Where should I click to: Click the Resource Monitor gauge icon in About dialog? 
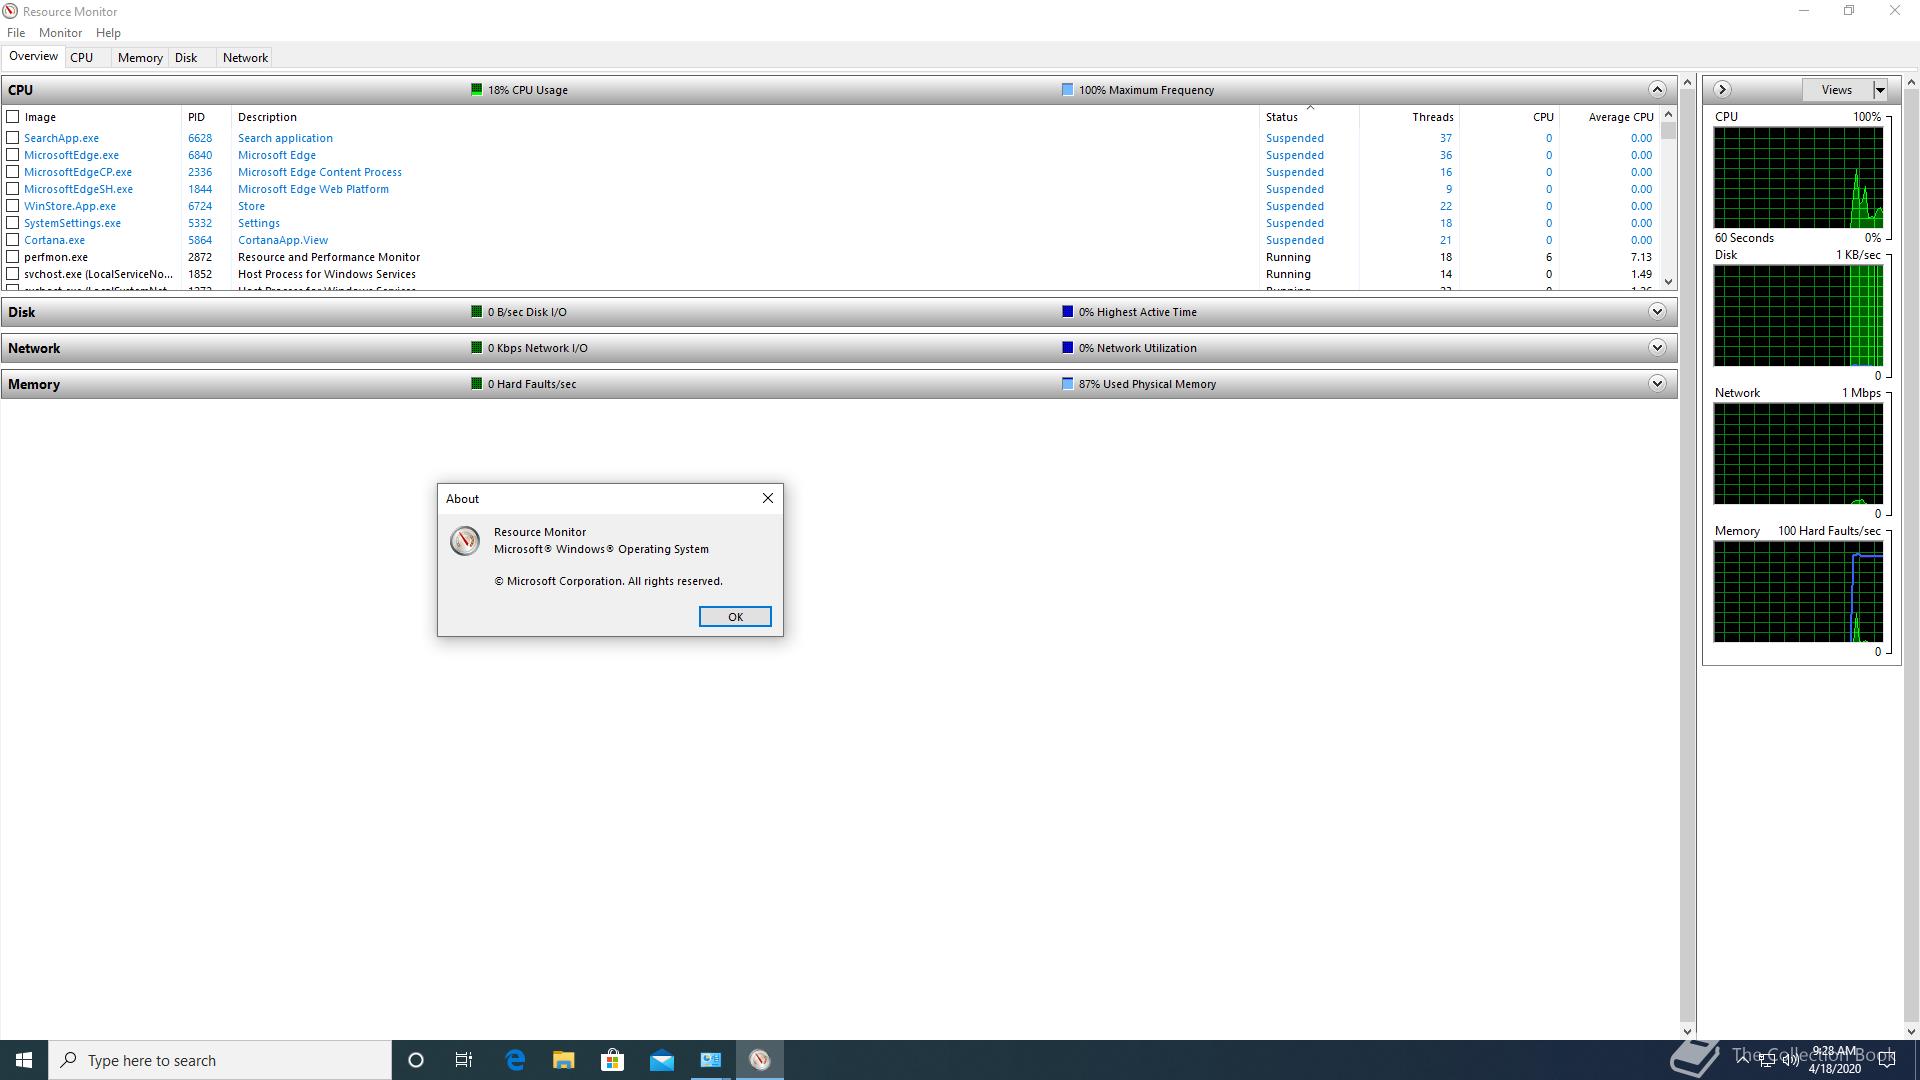464,541
